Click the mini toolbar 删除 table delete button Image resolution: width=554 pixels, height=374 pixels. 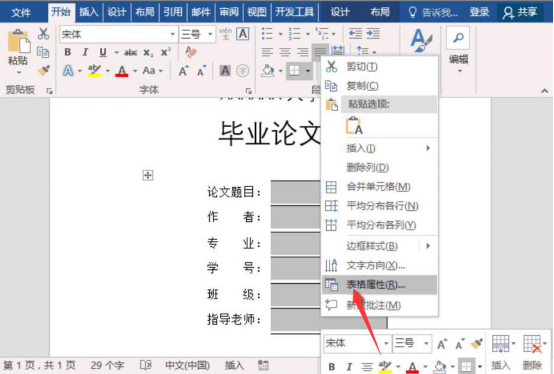click(534, 352)
